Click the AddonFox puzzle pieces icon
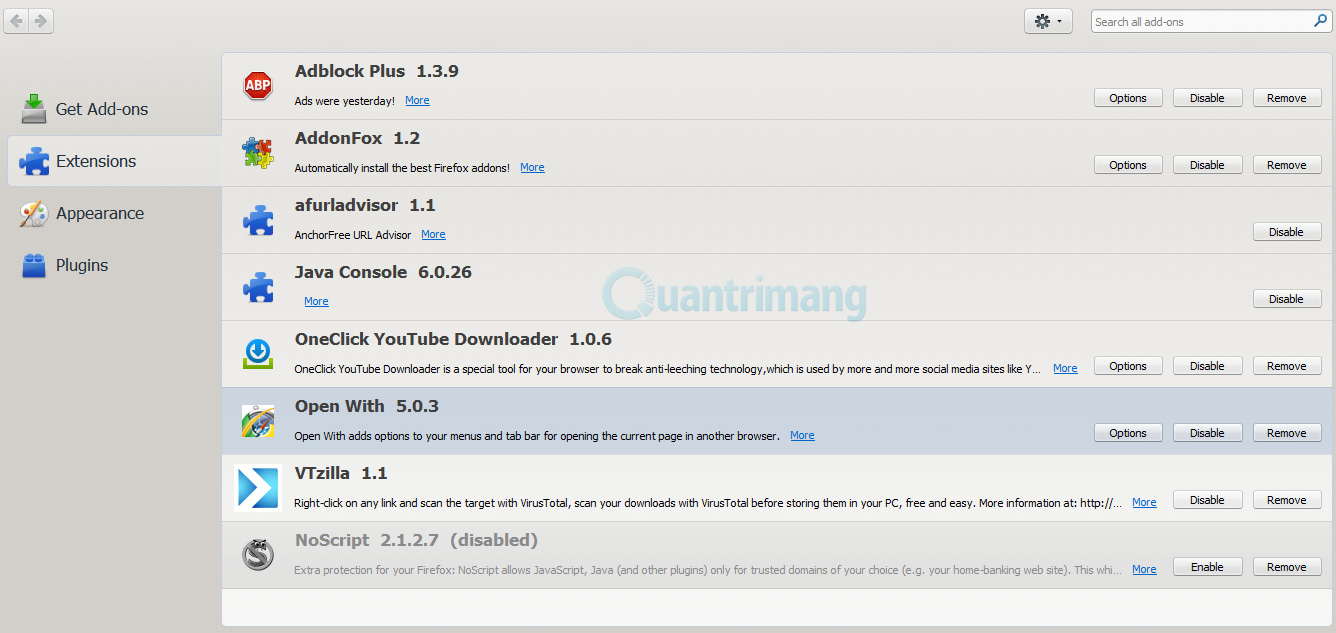 (x=258, y=153)
